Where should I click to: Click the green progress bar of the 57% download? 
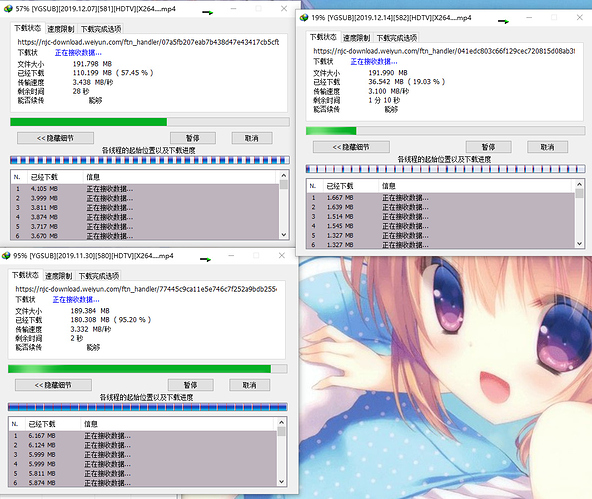point(150,122)
